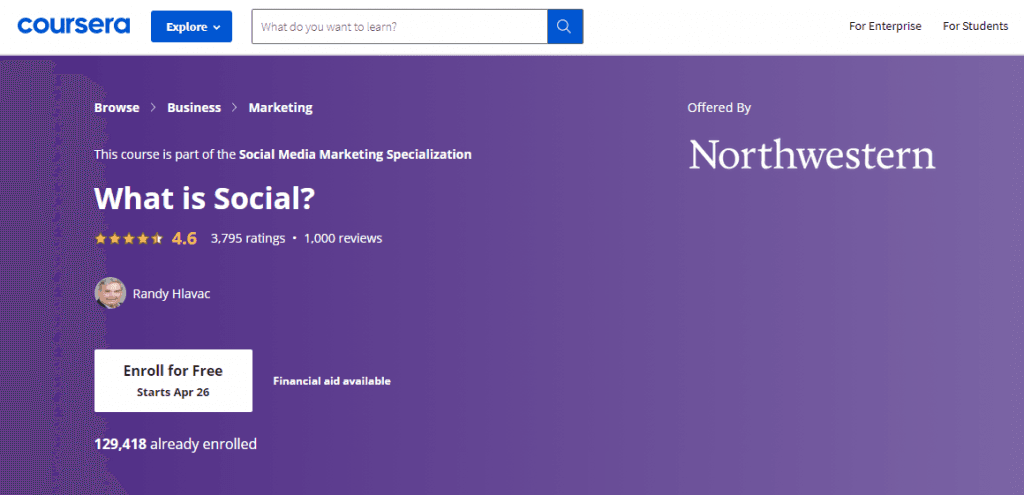Click the star rating icons
The height and width of the screenshot is (495, 1024).
[129, 238]
